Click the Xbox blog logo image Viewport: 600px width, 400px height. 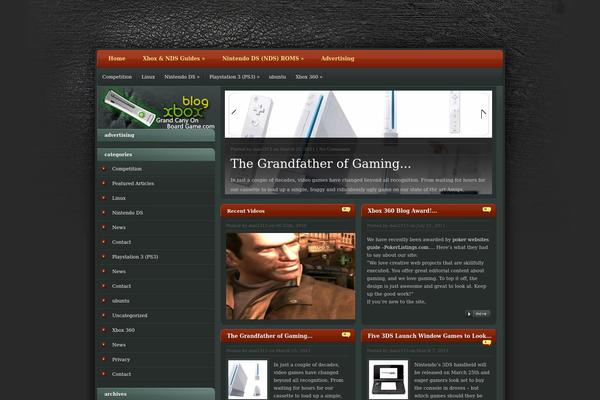(x=158, y=109)
